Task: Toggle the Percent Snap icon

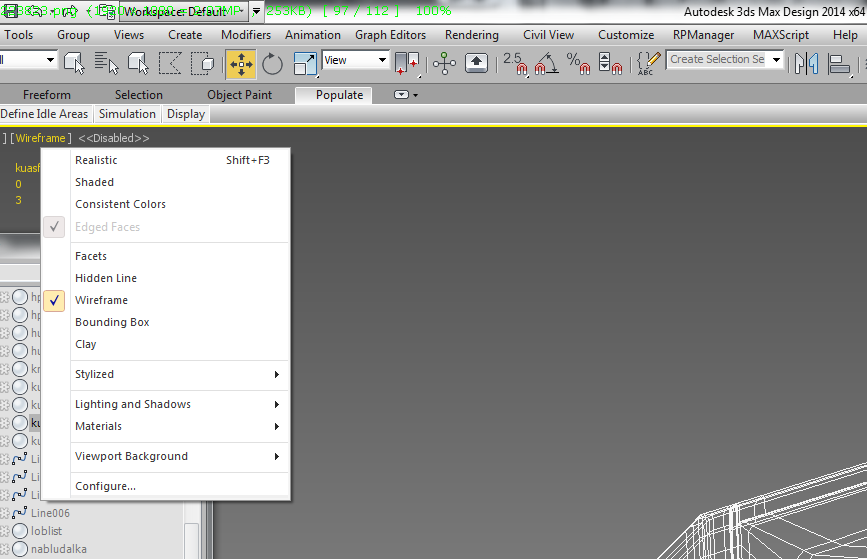Action: point(579,63)
